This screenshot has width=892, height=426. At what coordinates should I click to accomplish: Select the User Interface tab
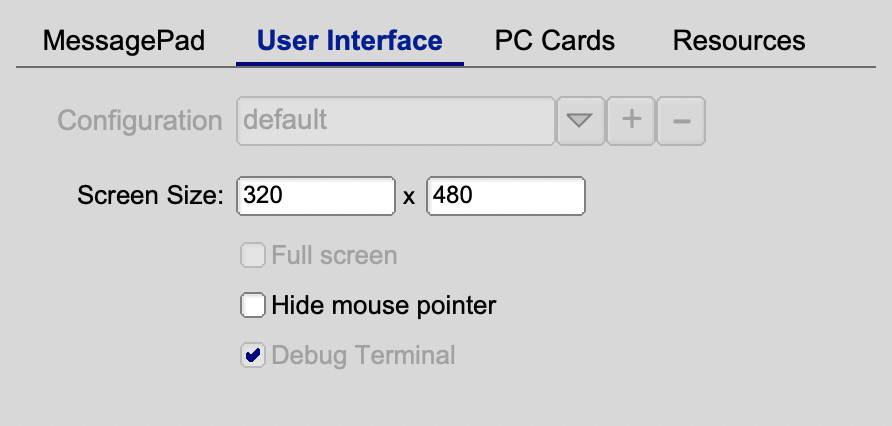[349, 41]
